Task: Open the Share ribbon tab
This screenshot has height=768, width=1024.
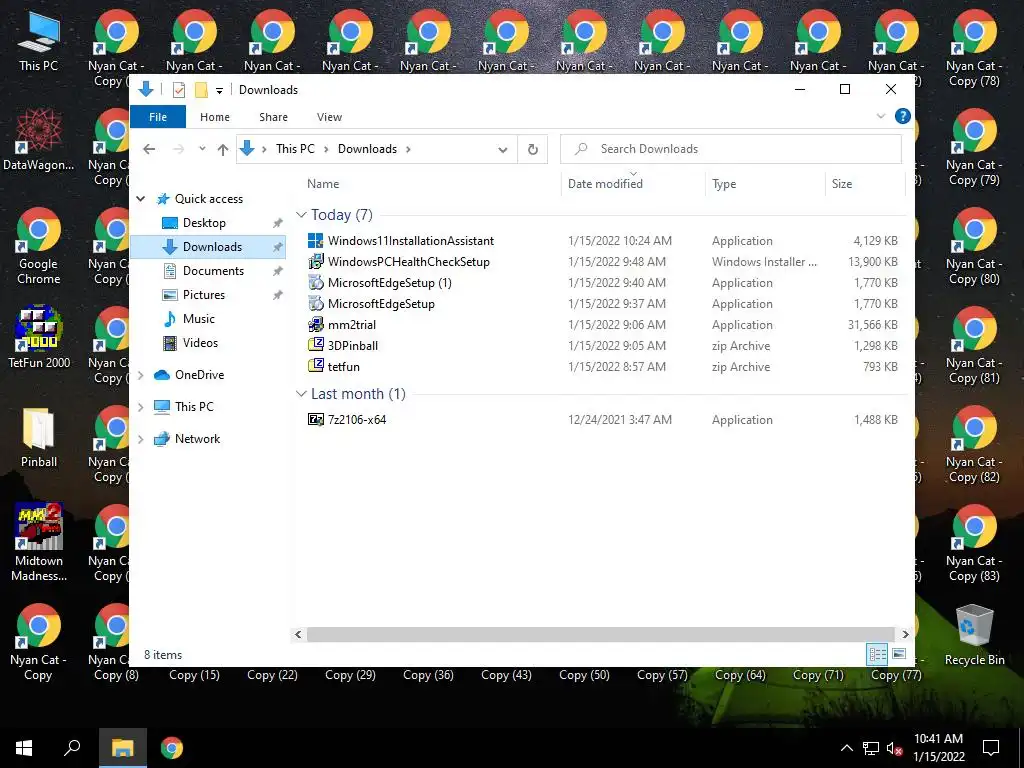Action: pos(273,117)
